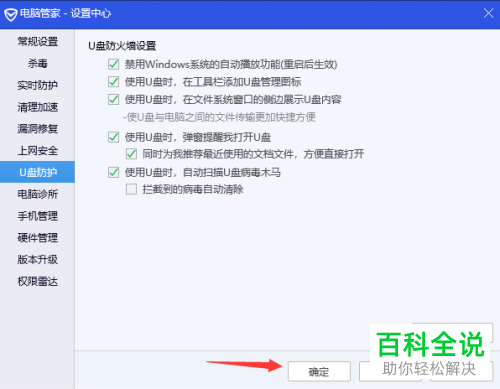
Task: Select the 清理加速 section
Action: (x=37, y=107)
